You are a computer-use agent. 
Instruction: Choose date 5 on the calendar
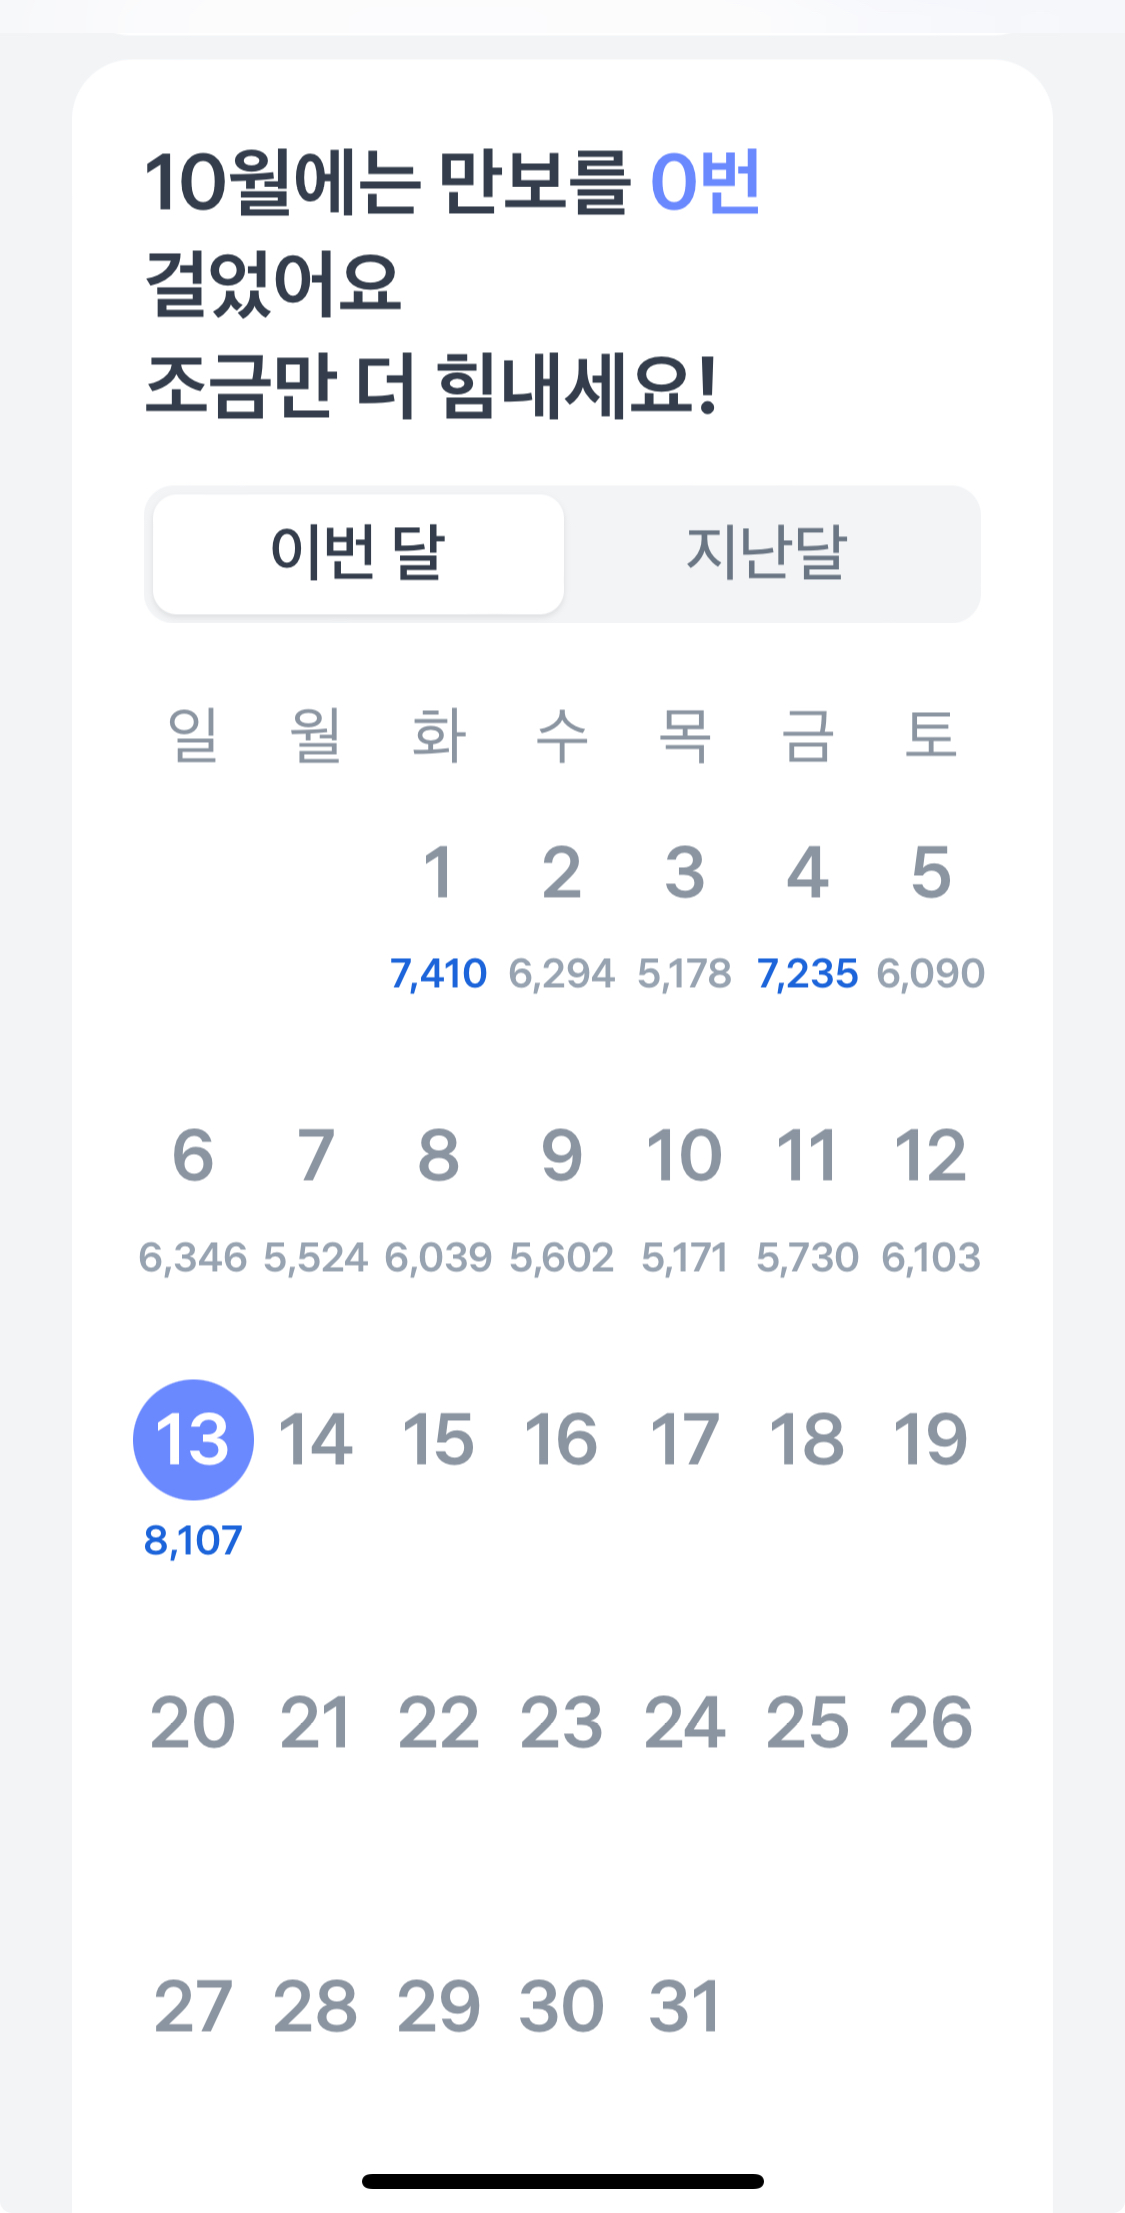[x=930, y=872]
